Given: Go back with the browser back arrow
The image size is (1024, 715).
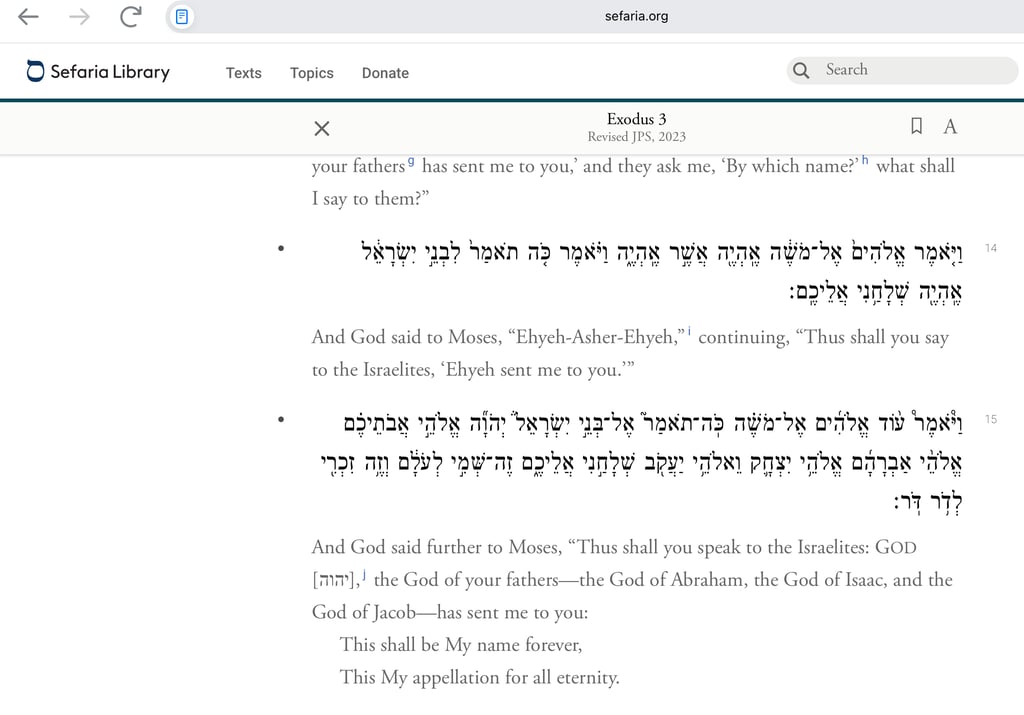Looking at the screenshot, I should (28, 16).
